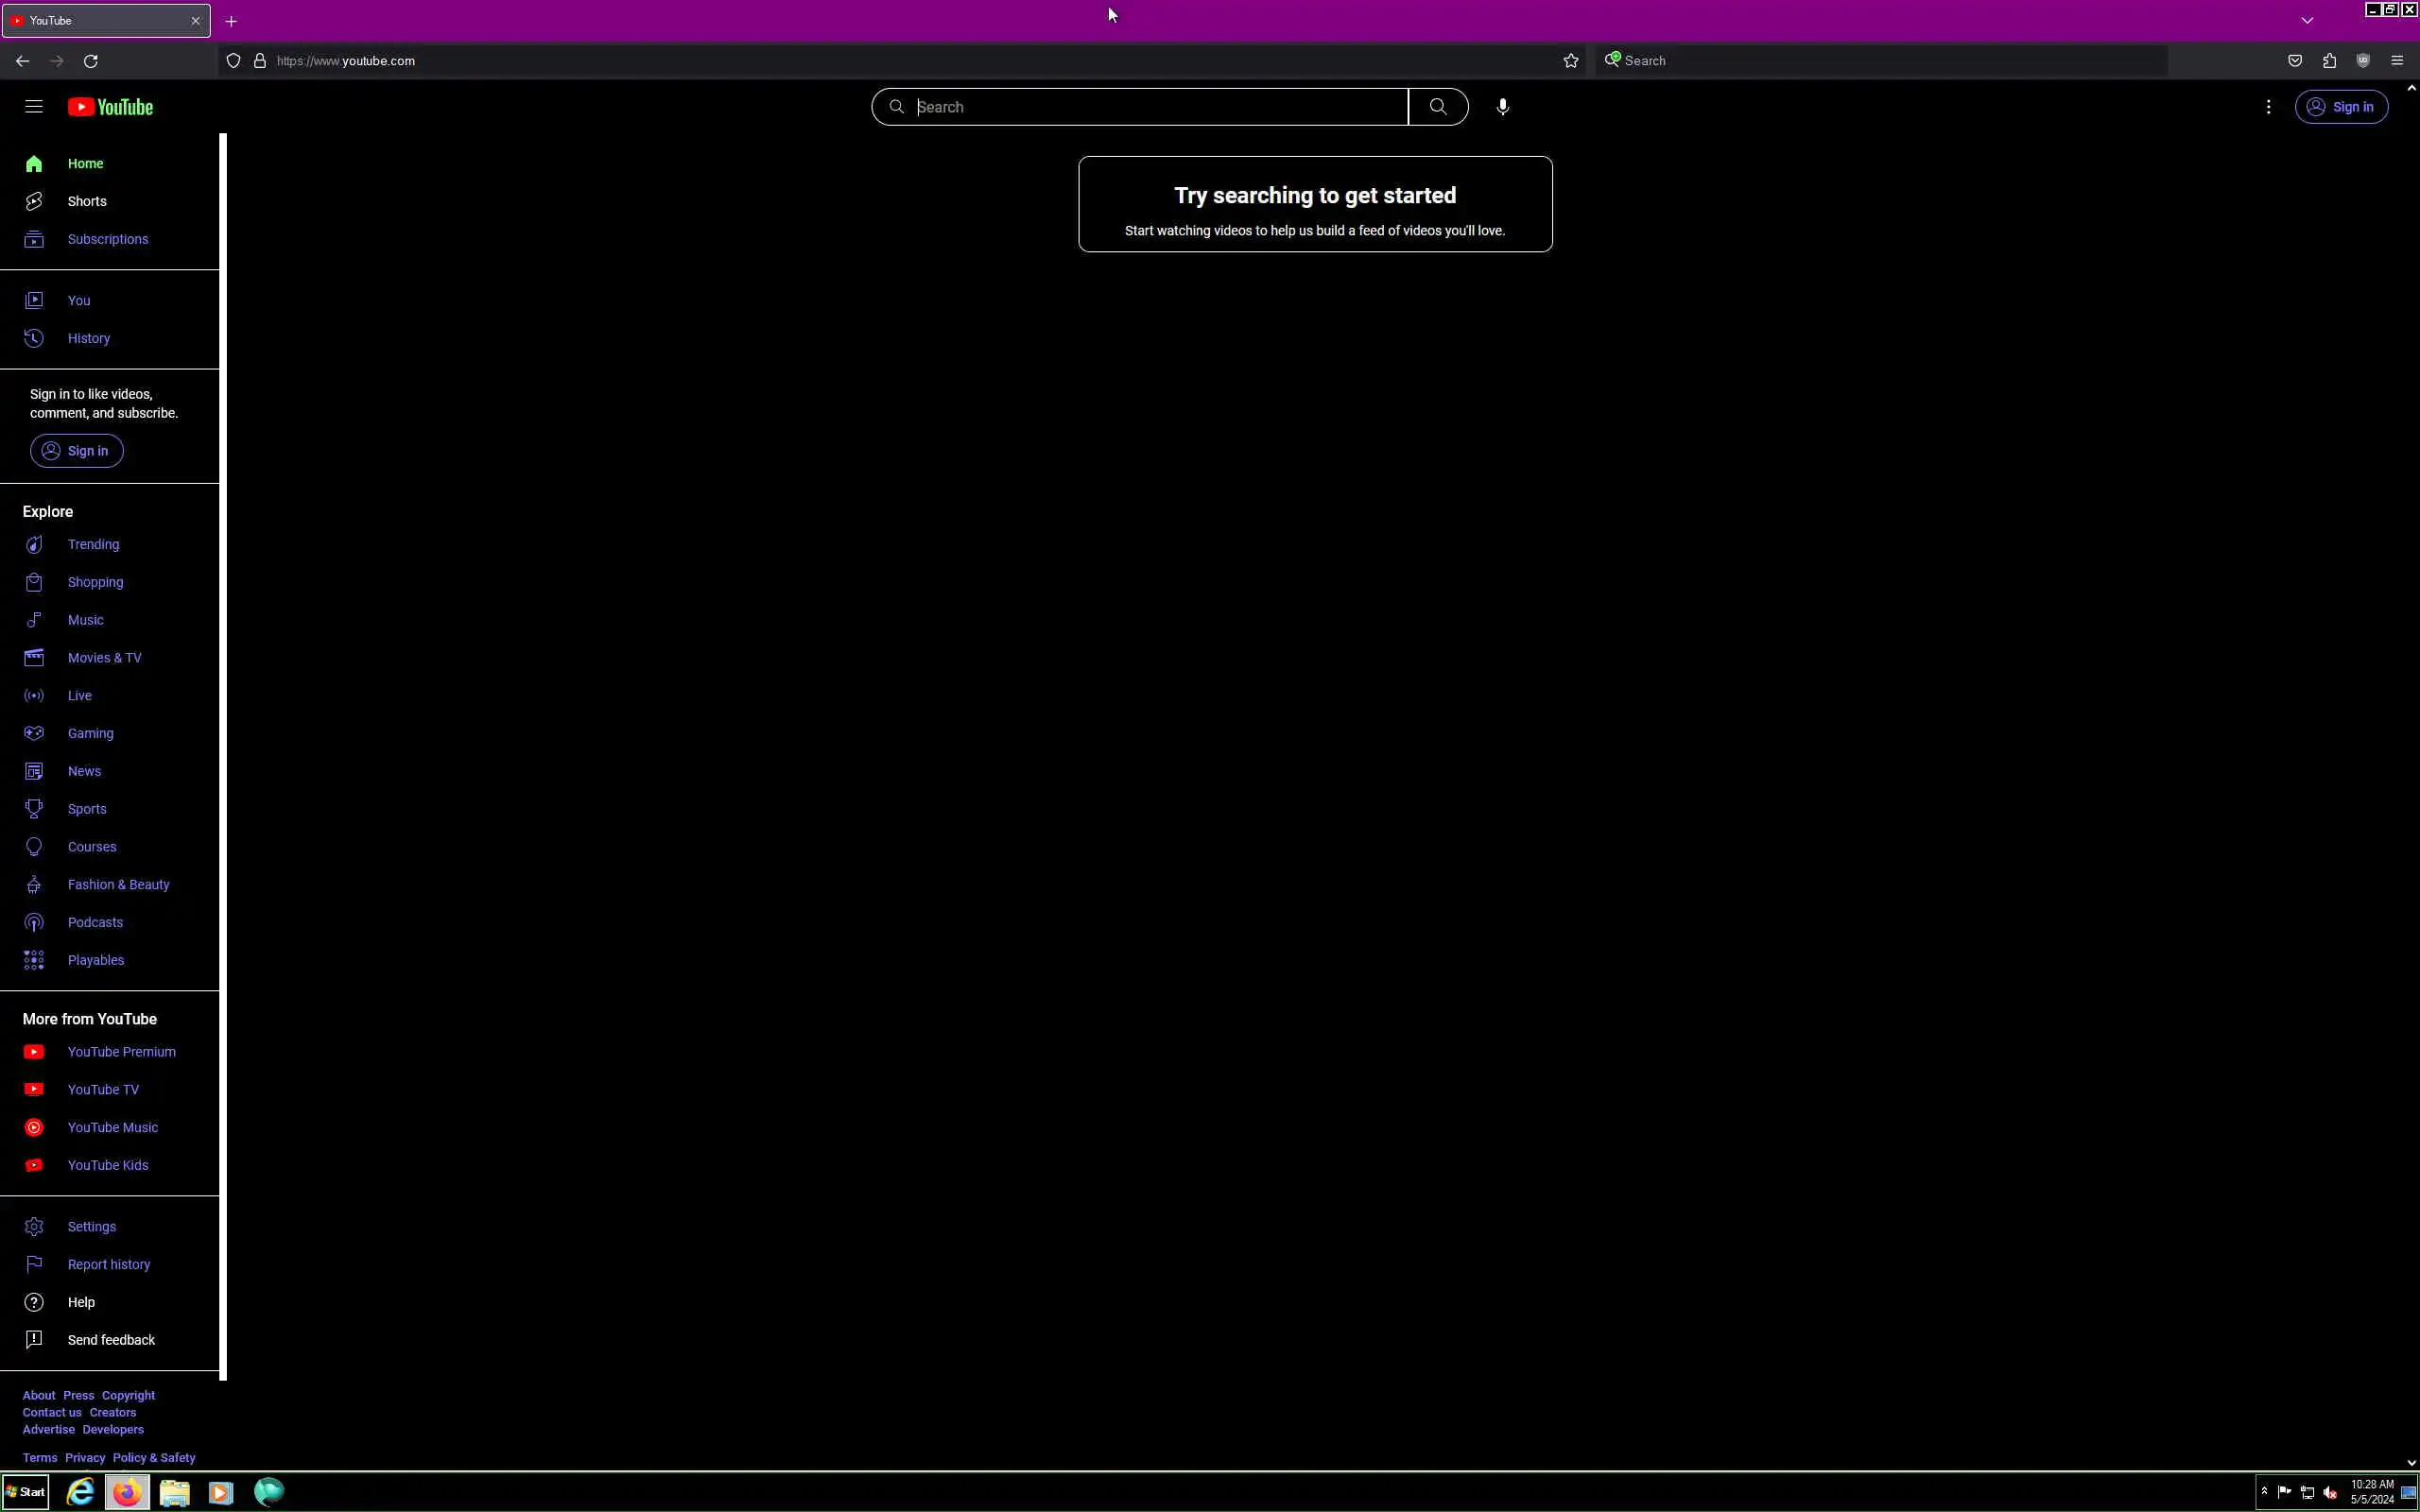2420x1512 pixels.
Task: Open Firefox application hamburger menu
Action: coord(2397,61)
